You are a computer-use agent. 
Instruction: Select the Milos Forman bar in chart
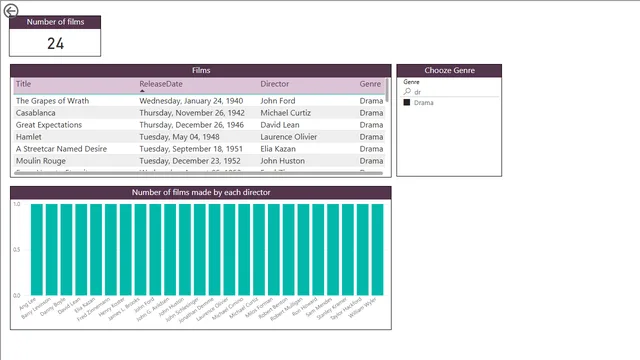273,249
